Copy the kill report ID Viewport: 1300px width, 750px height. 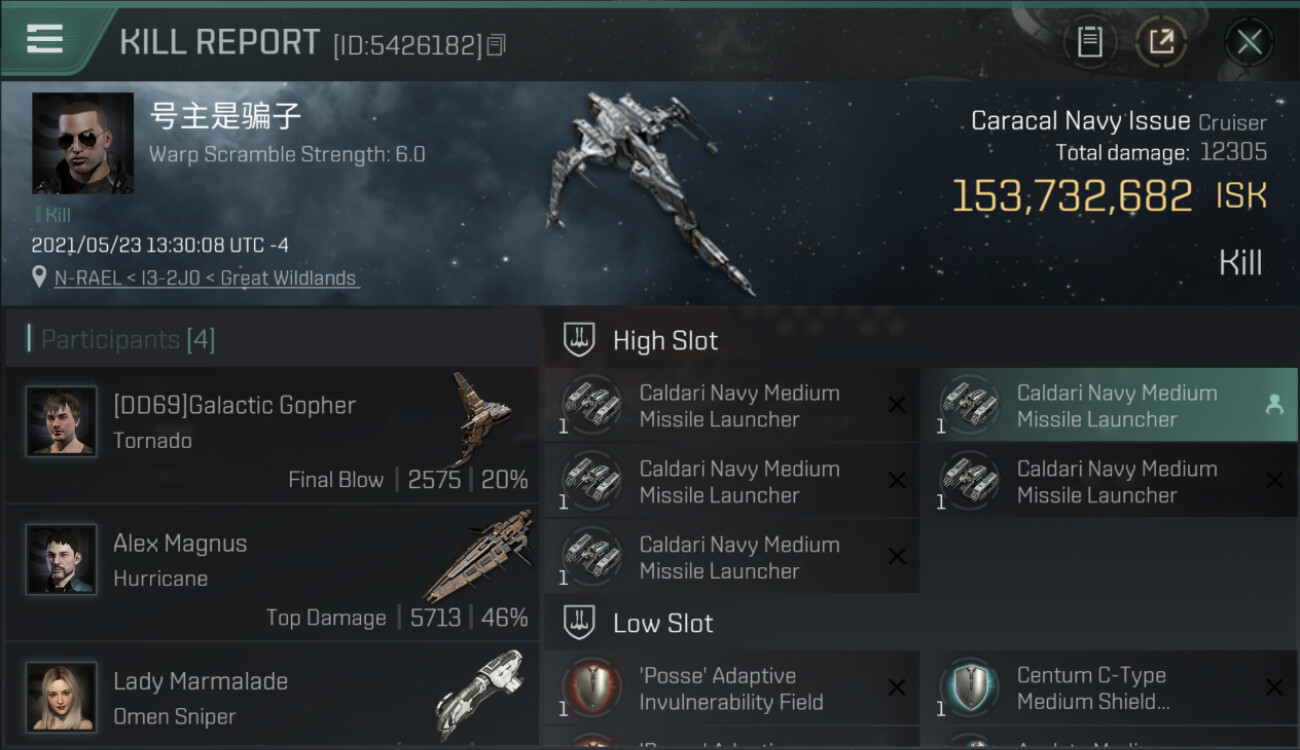click(x=497, y=45)
